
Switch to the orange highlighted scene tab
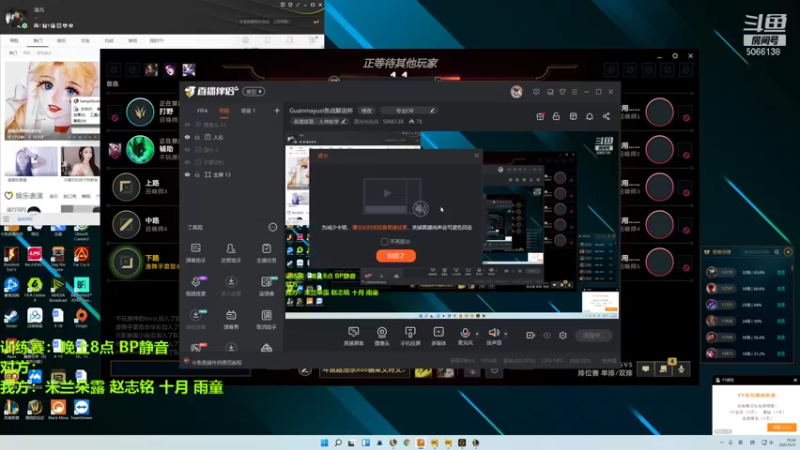[224, 111]
